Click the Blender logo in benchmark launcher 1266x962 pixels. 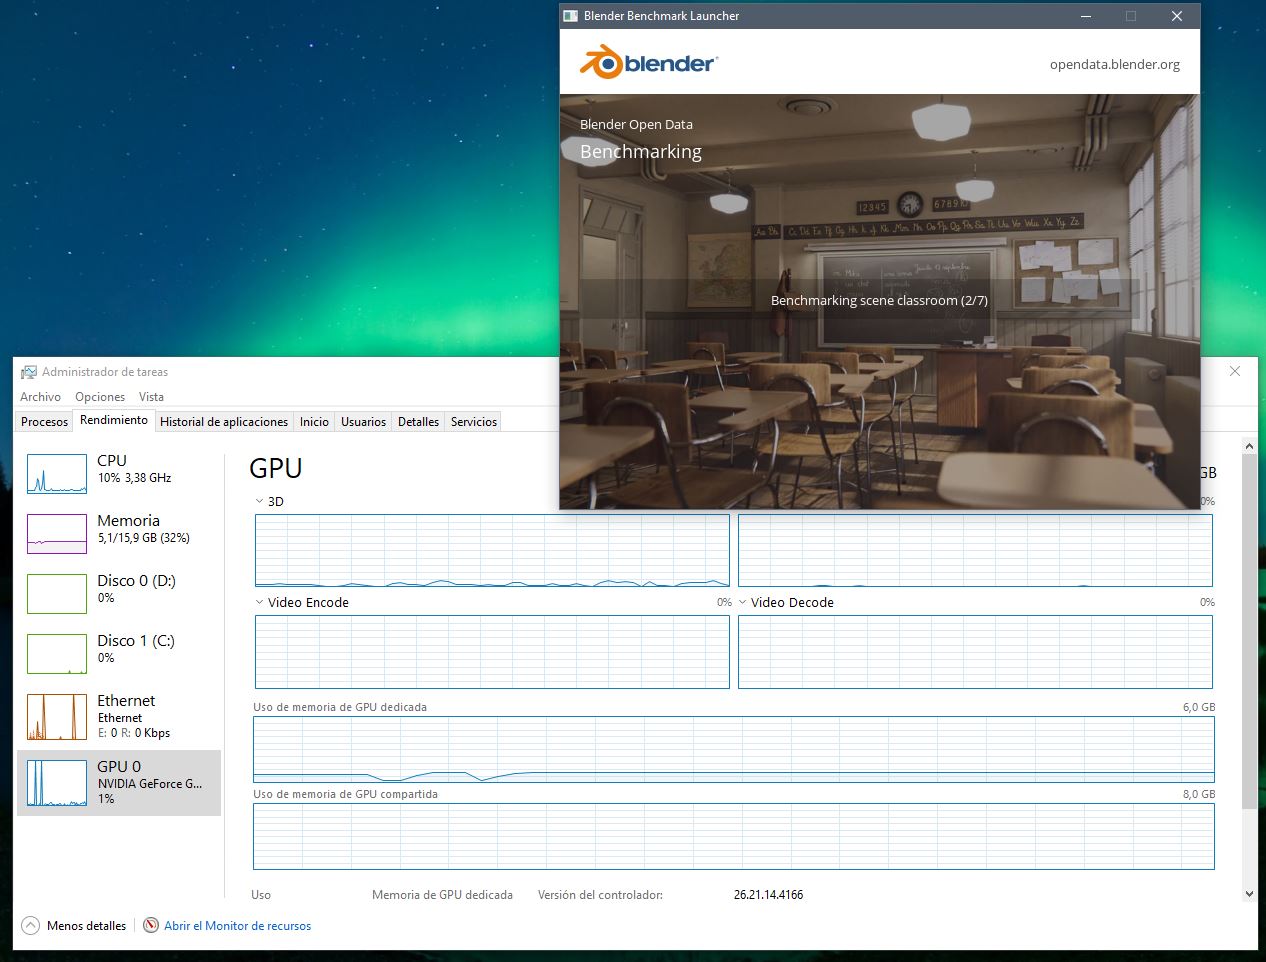[648, 62]
